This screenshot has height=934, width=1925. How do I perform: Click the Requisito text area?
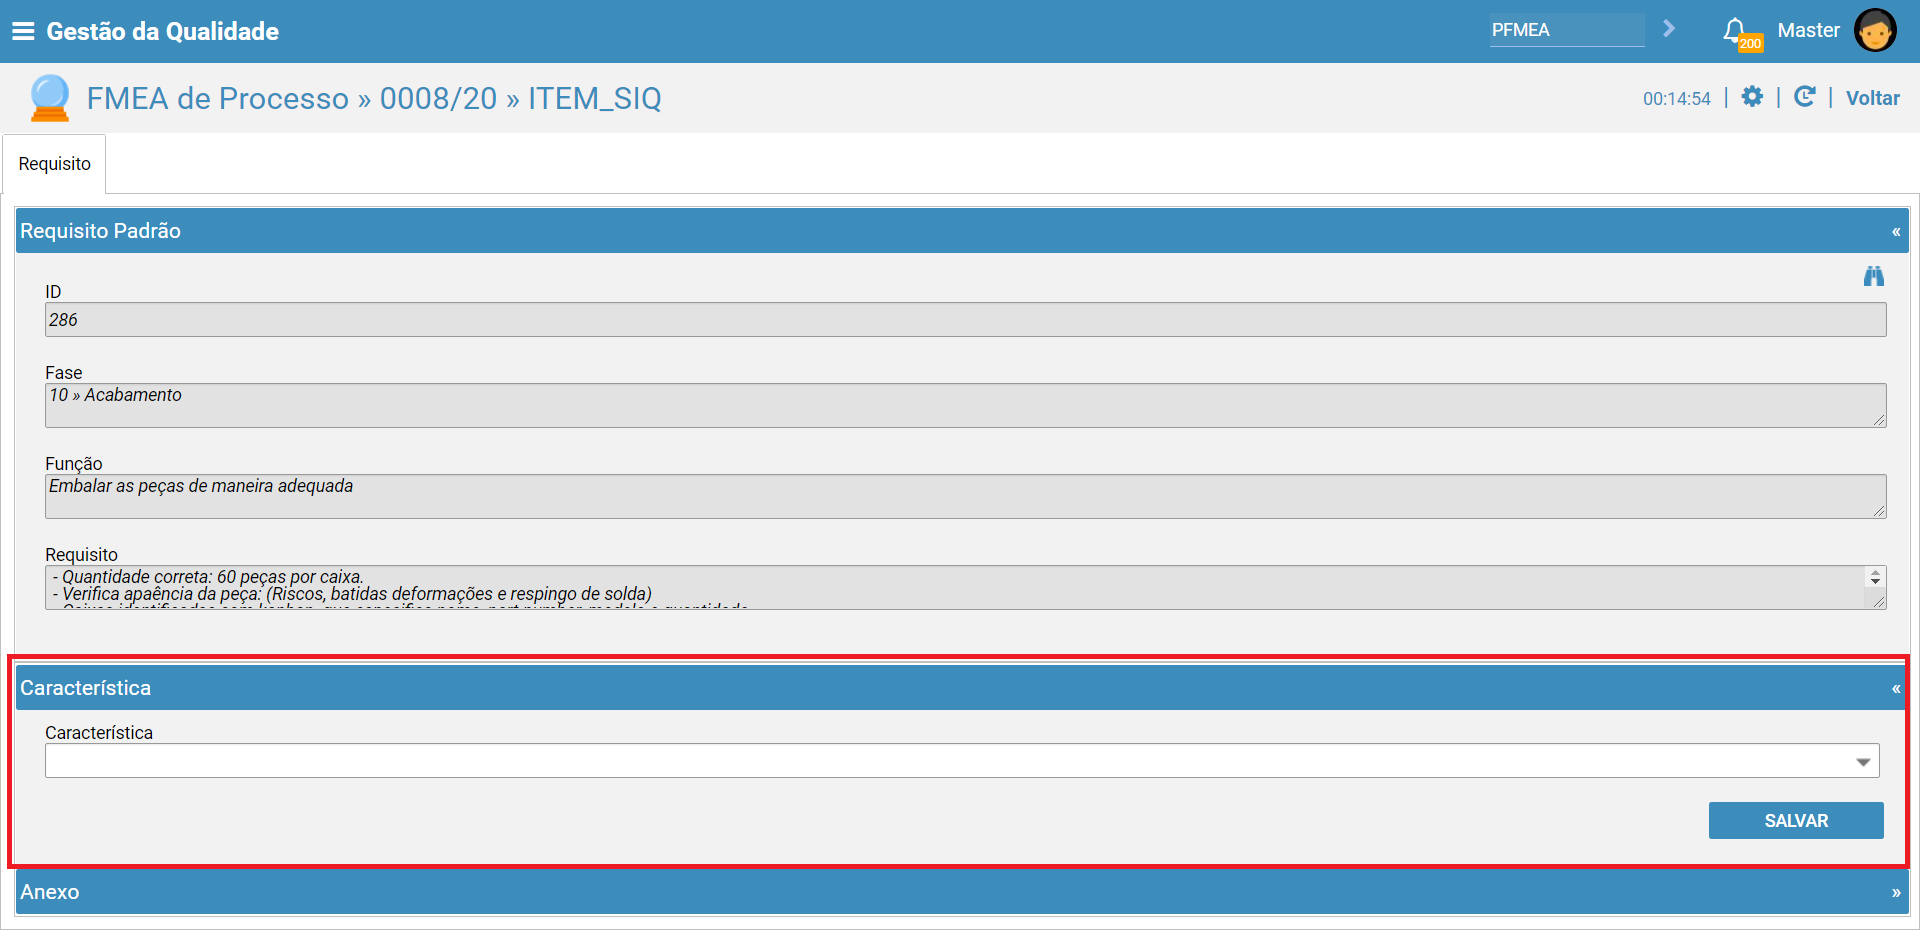[x=968, y=589]
